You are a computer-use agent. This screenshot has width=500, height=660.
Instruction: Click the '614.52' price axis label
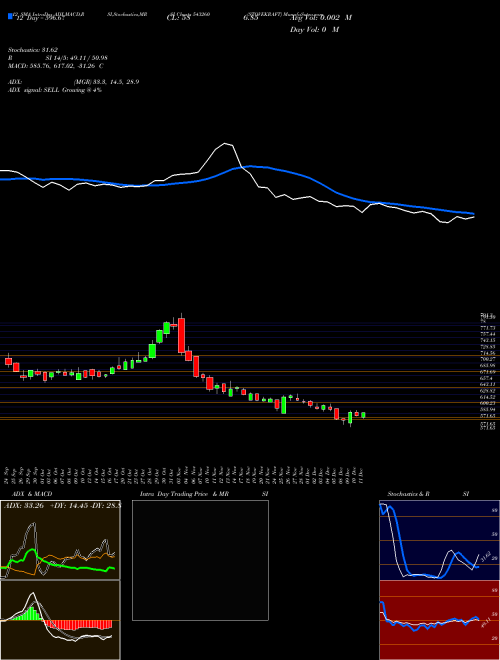point(488,397)
